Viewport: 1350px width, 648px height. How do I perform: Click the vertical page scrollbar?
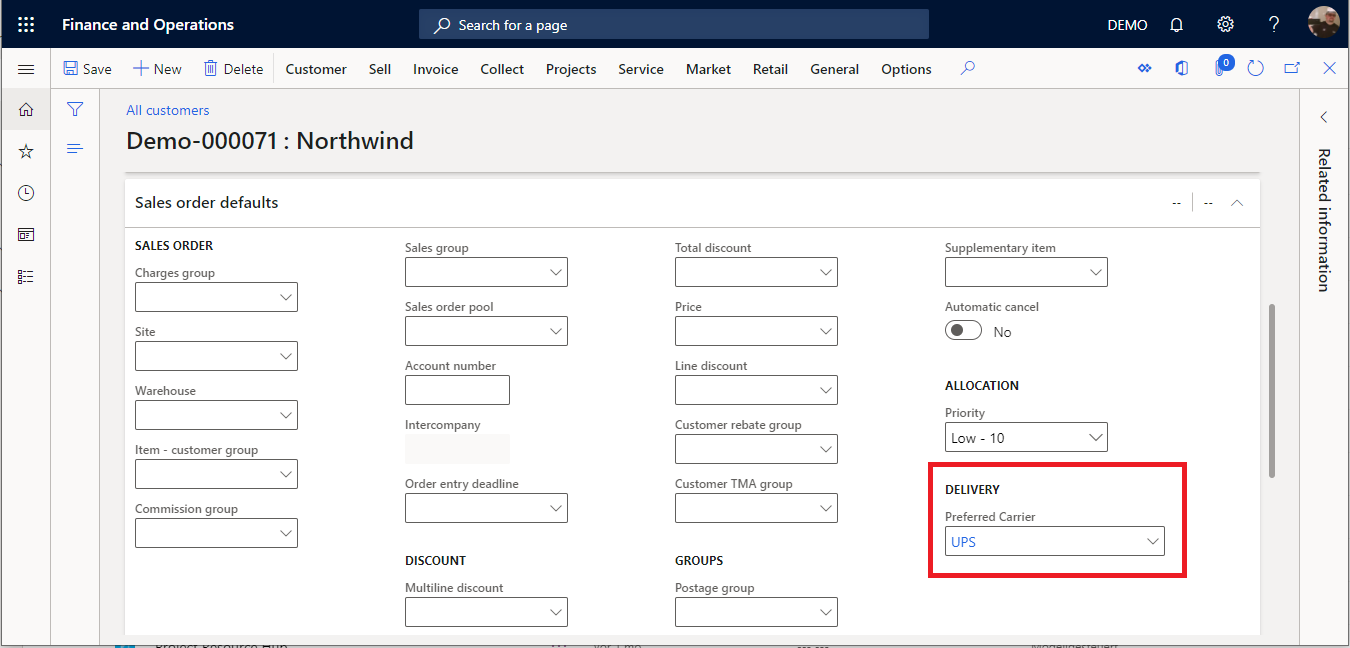coord(1272,390)
